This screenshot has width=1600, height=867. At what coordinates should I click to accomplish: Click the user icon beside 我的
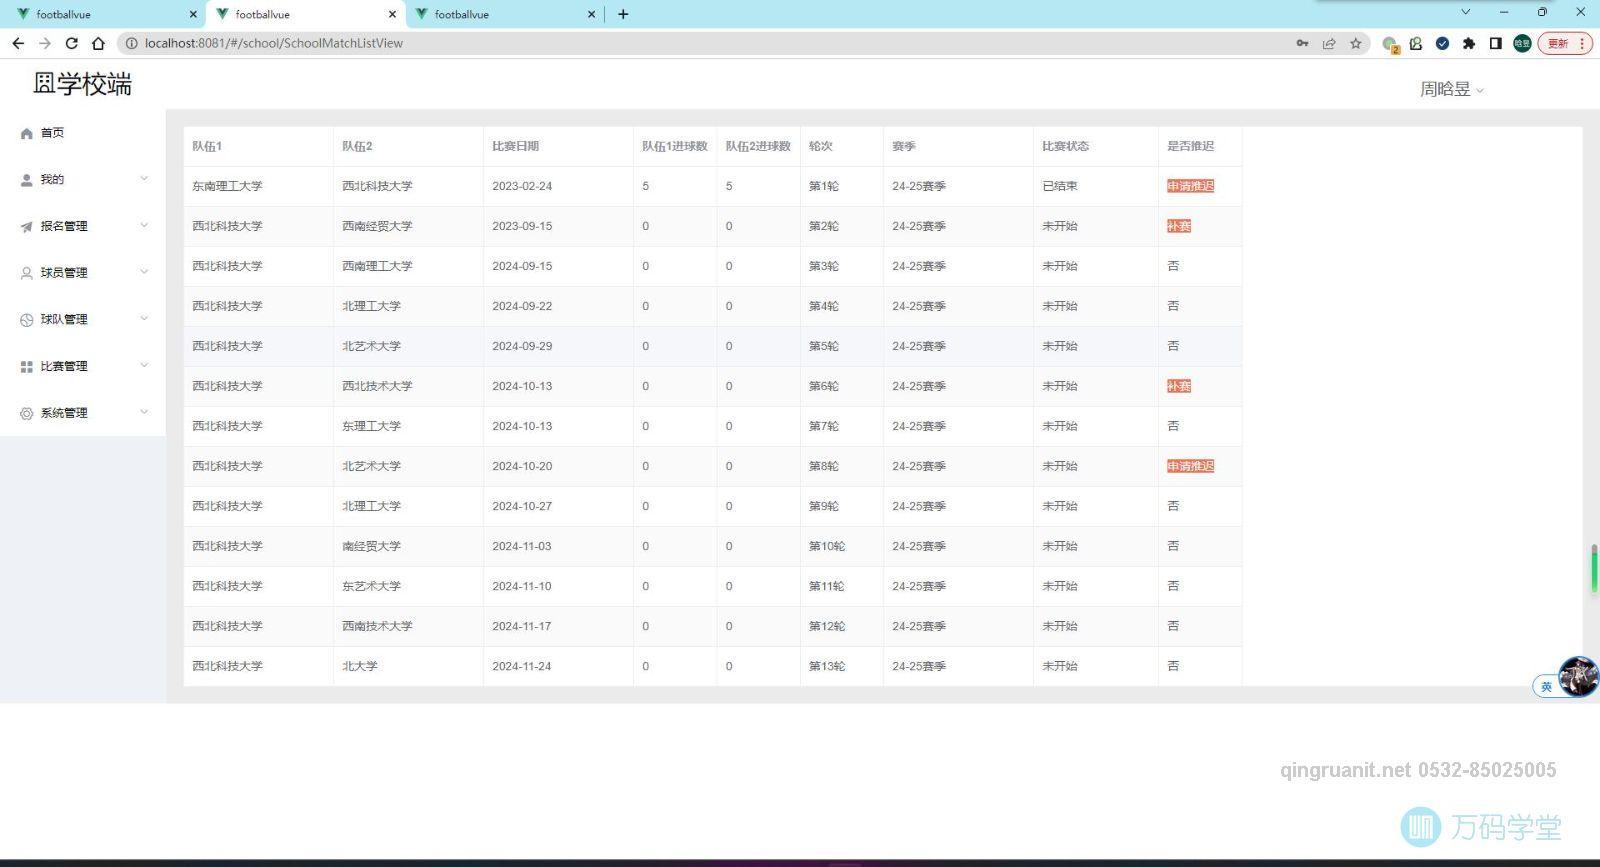27,180
